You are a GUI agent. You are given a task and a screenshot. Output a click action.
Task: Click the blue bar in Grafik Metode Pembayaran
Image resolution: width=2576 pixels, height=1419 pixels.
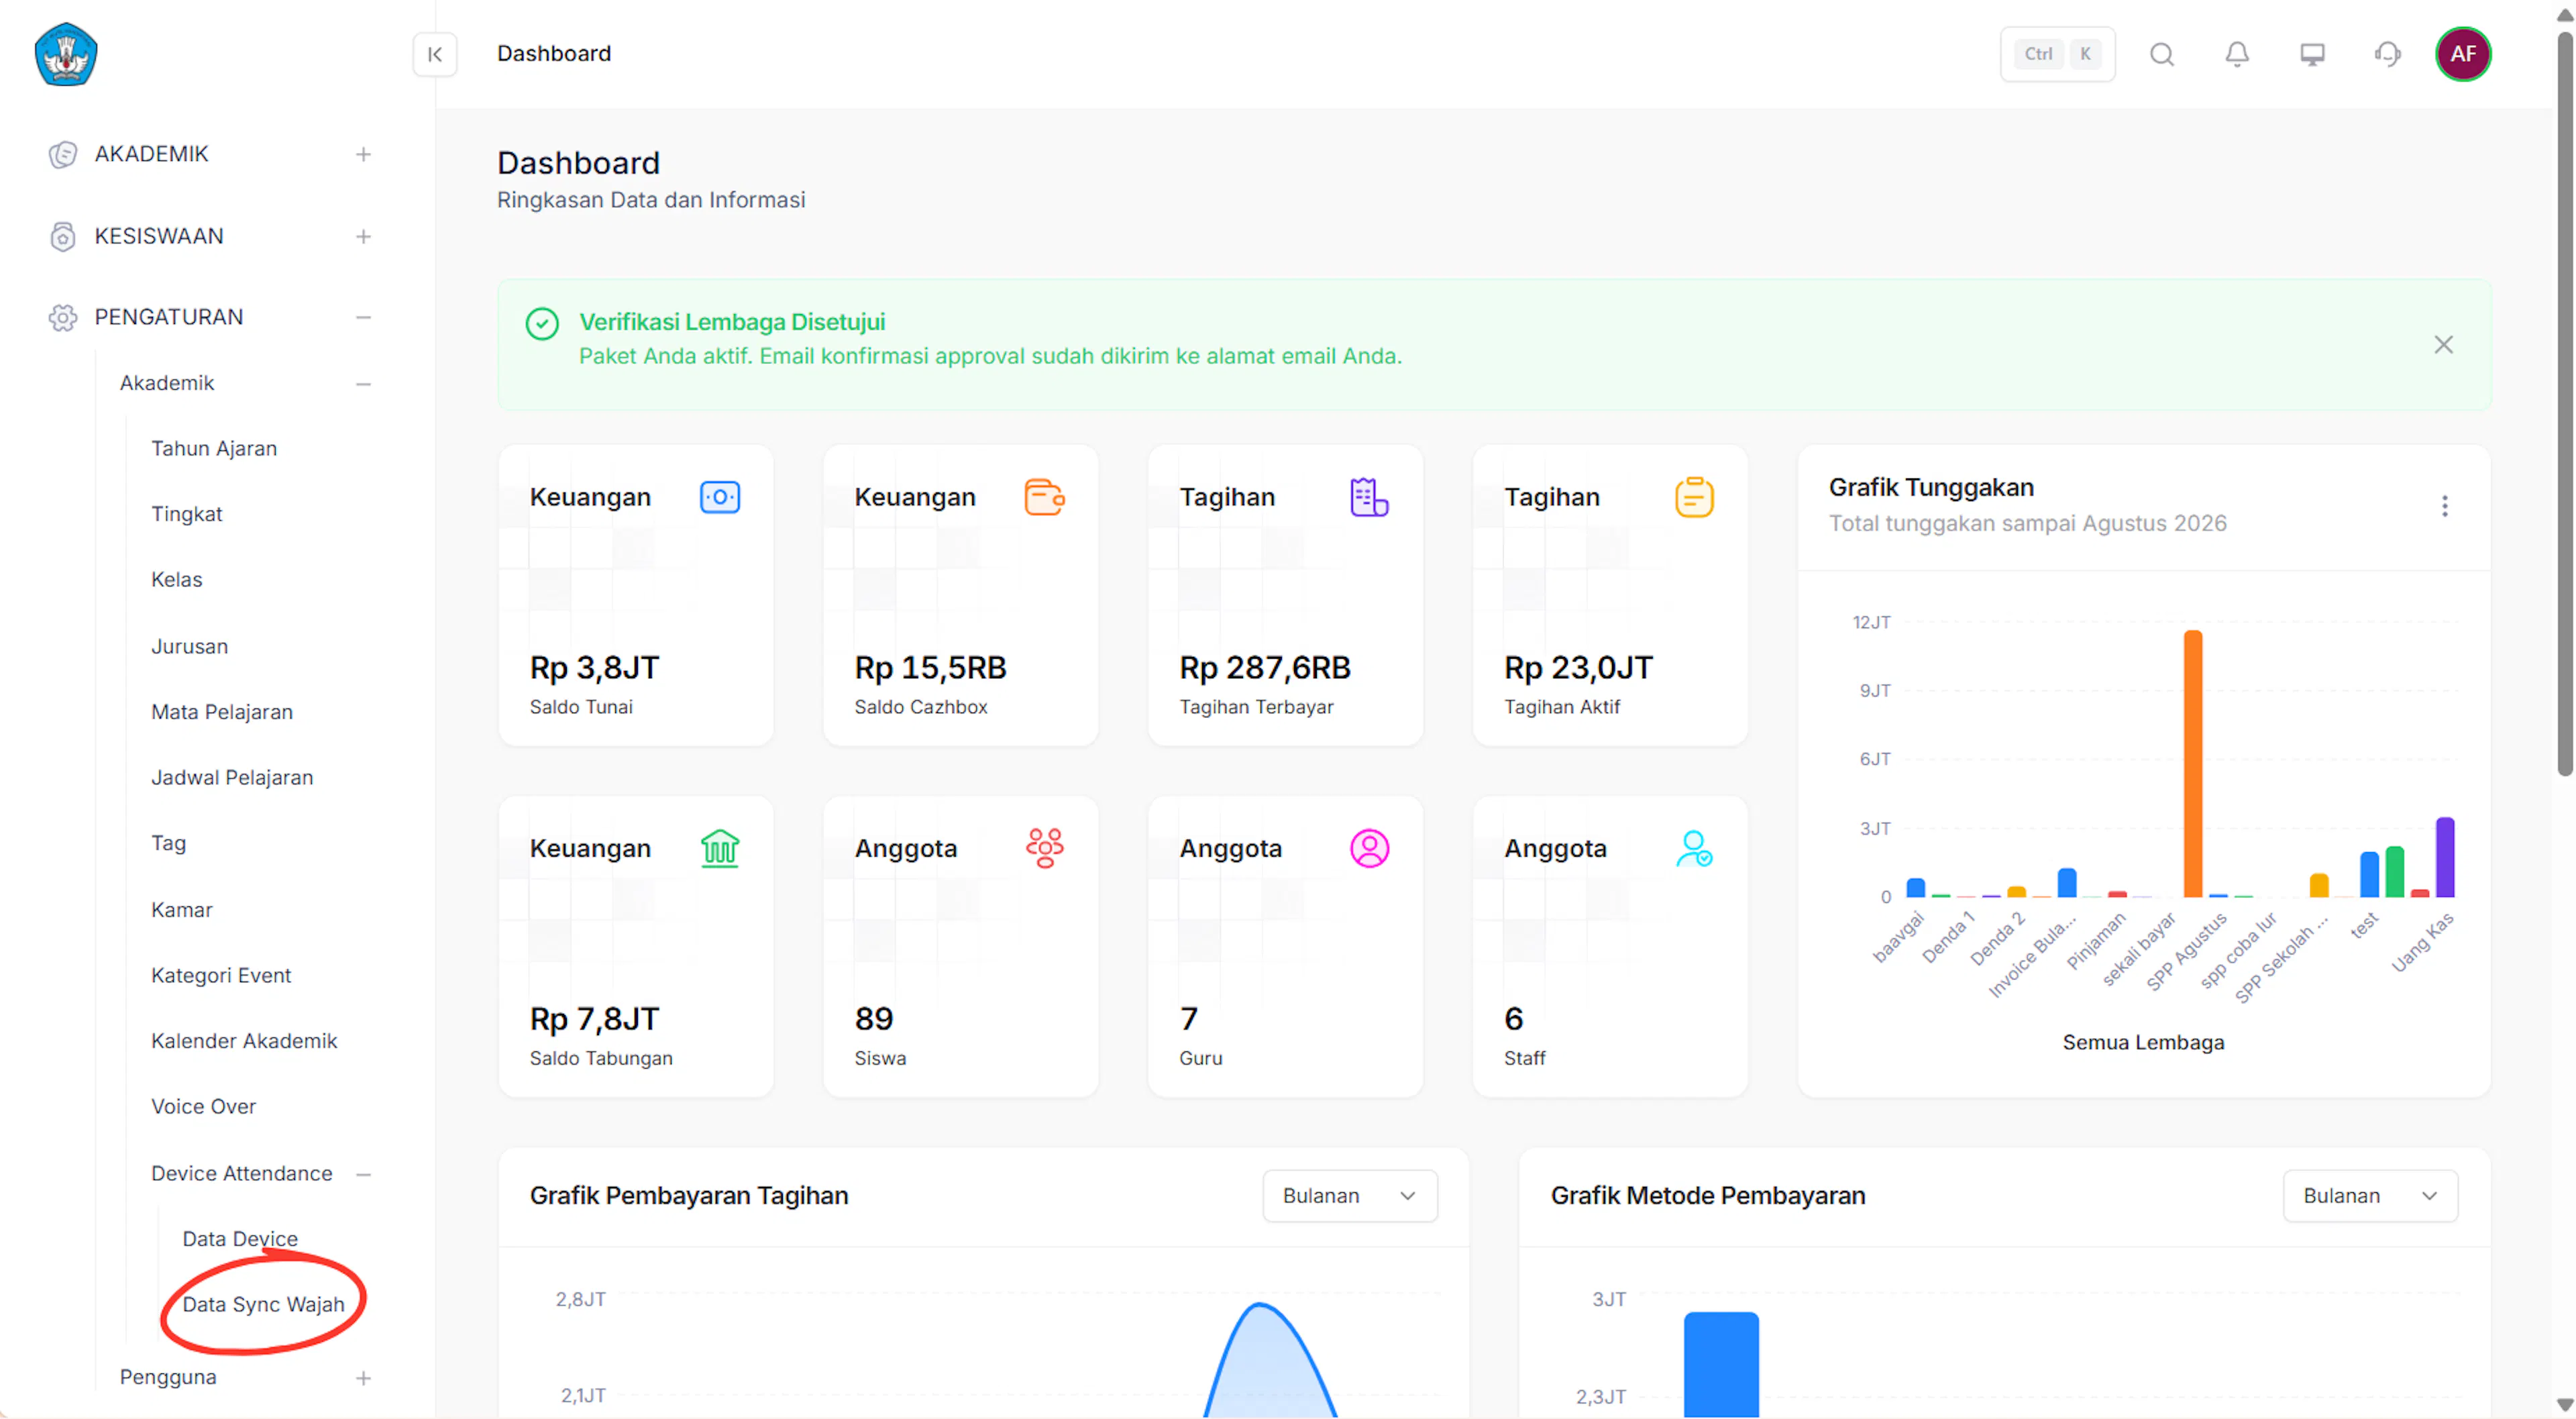tap(1721, 1364)
